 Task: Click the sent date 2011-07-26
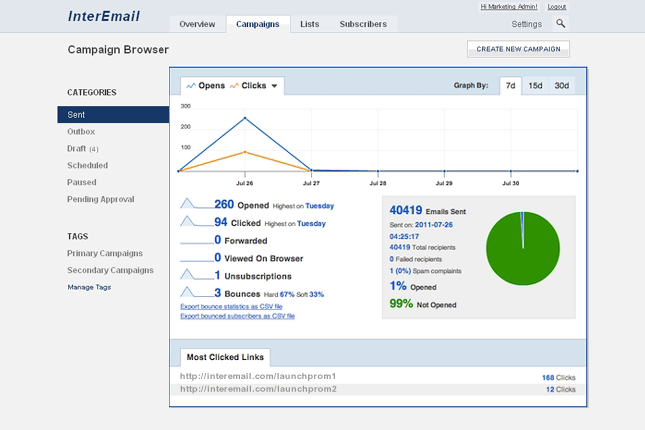434,225
